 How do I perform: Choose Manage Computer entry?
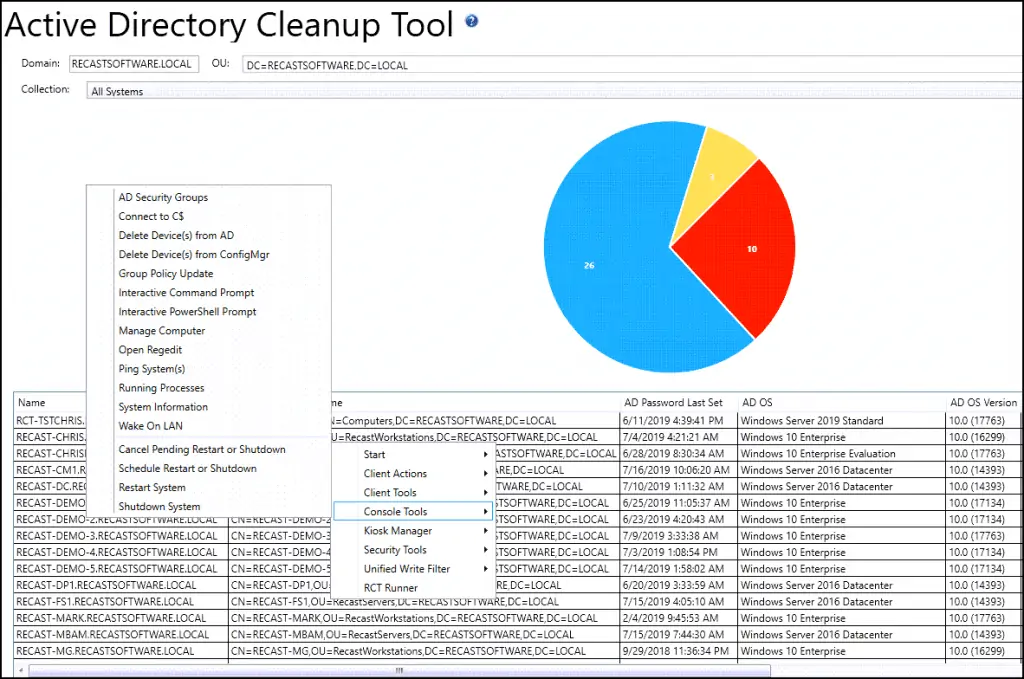[162, 330]
